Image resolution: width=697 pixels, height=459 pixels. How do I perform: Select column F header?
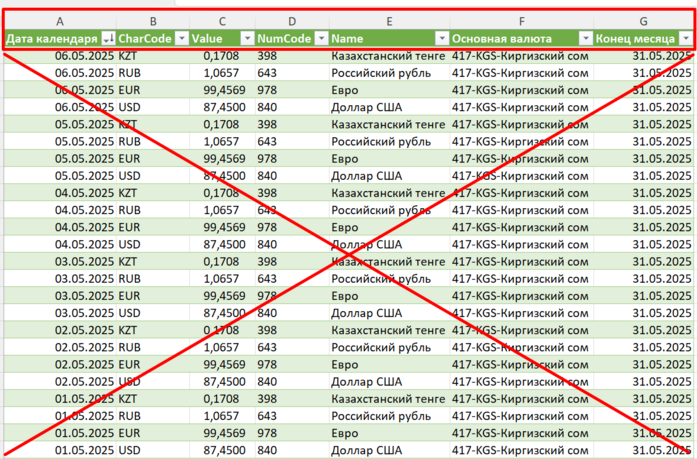coord(521,21)
